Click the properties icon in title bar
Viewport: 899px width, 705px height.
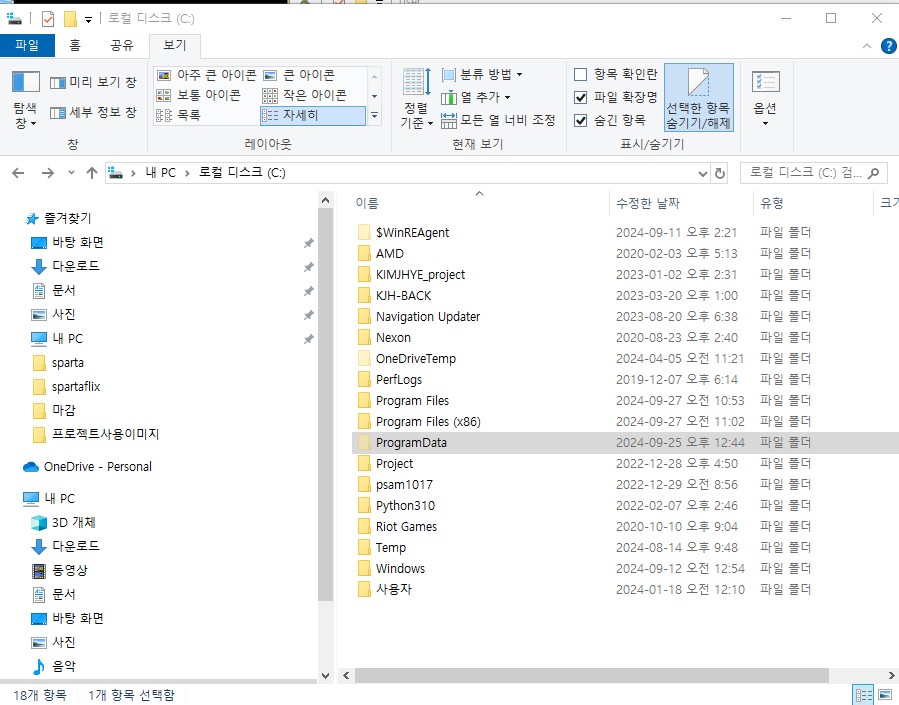coord(48,19)
